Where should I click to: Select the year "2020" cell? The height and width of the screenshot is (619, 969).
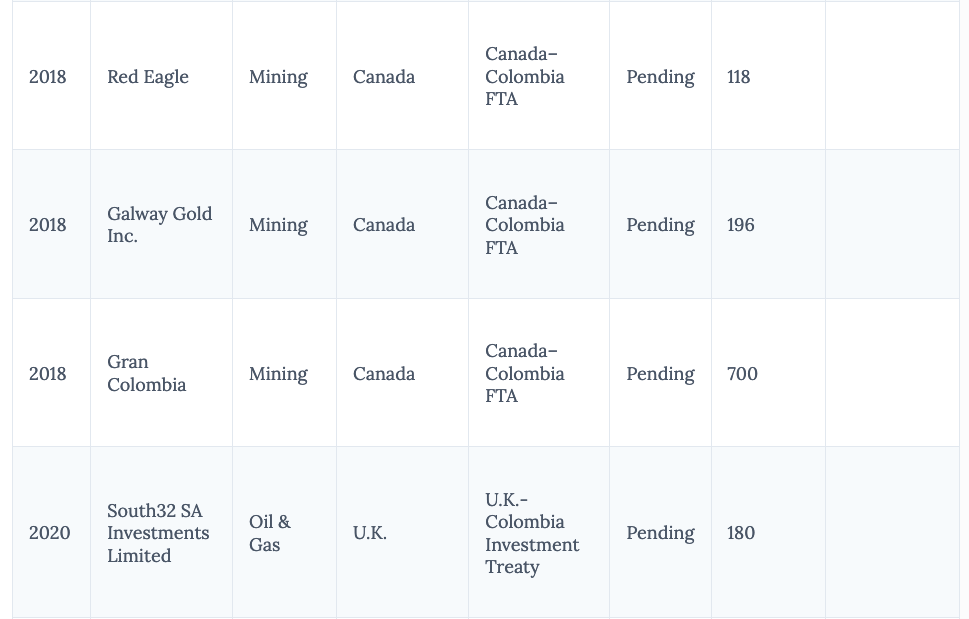coord(50,533)
